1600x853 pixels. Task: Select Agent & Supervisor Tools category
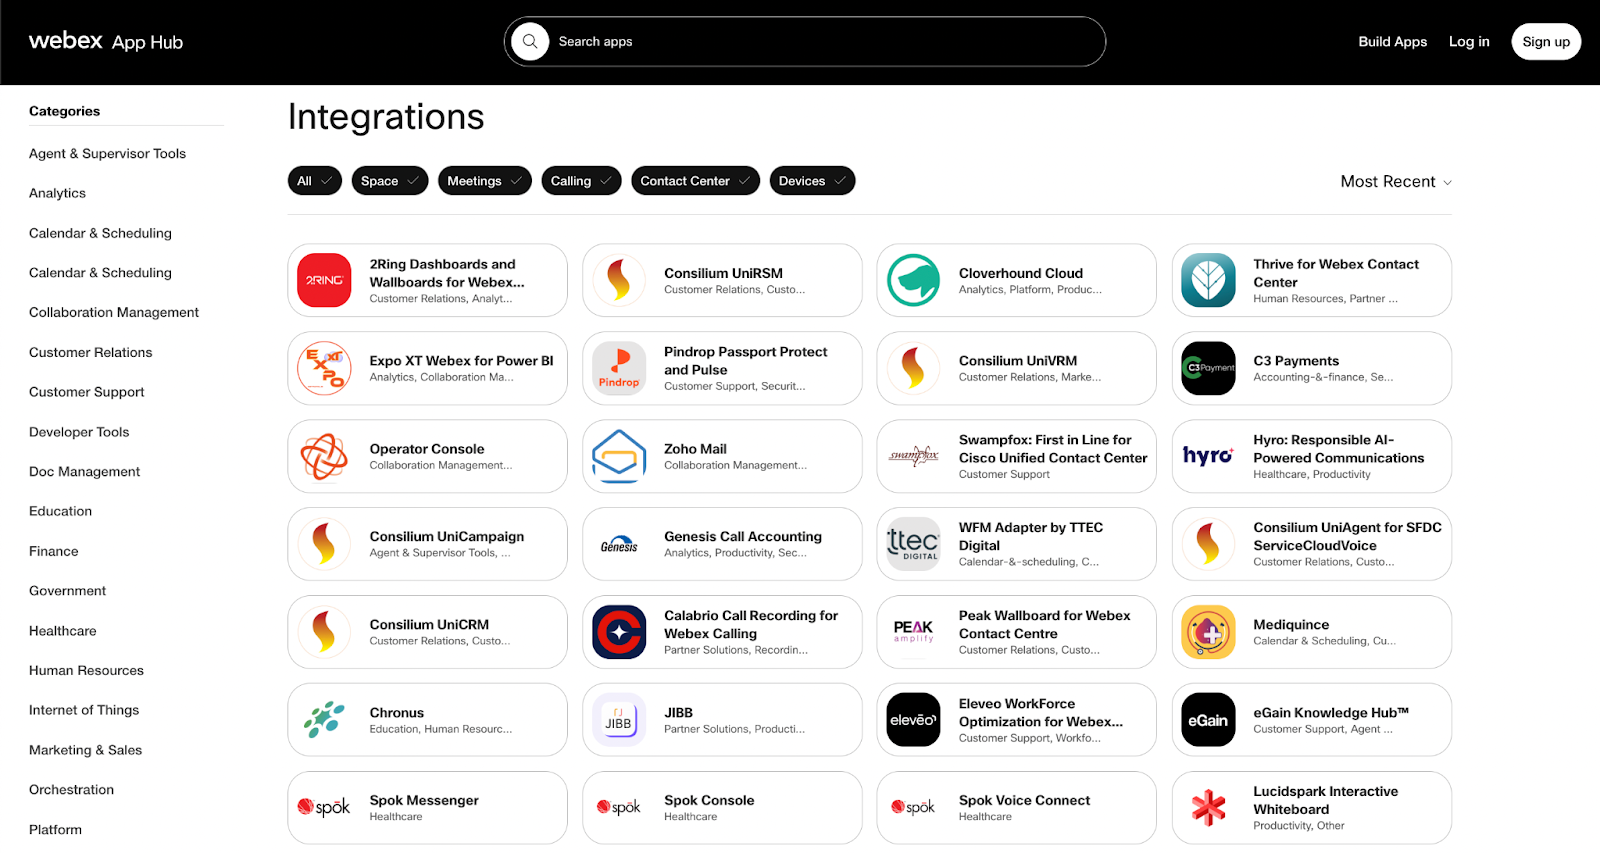107,153
